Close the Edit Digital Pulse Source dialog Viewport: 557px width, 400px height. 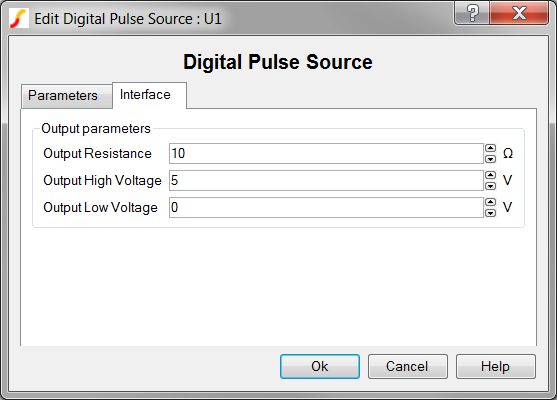(519, 13)
